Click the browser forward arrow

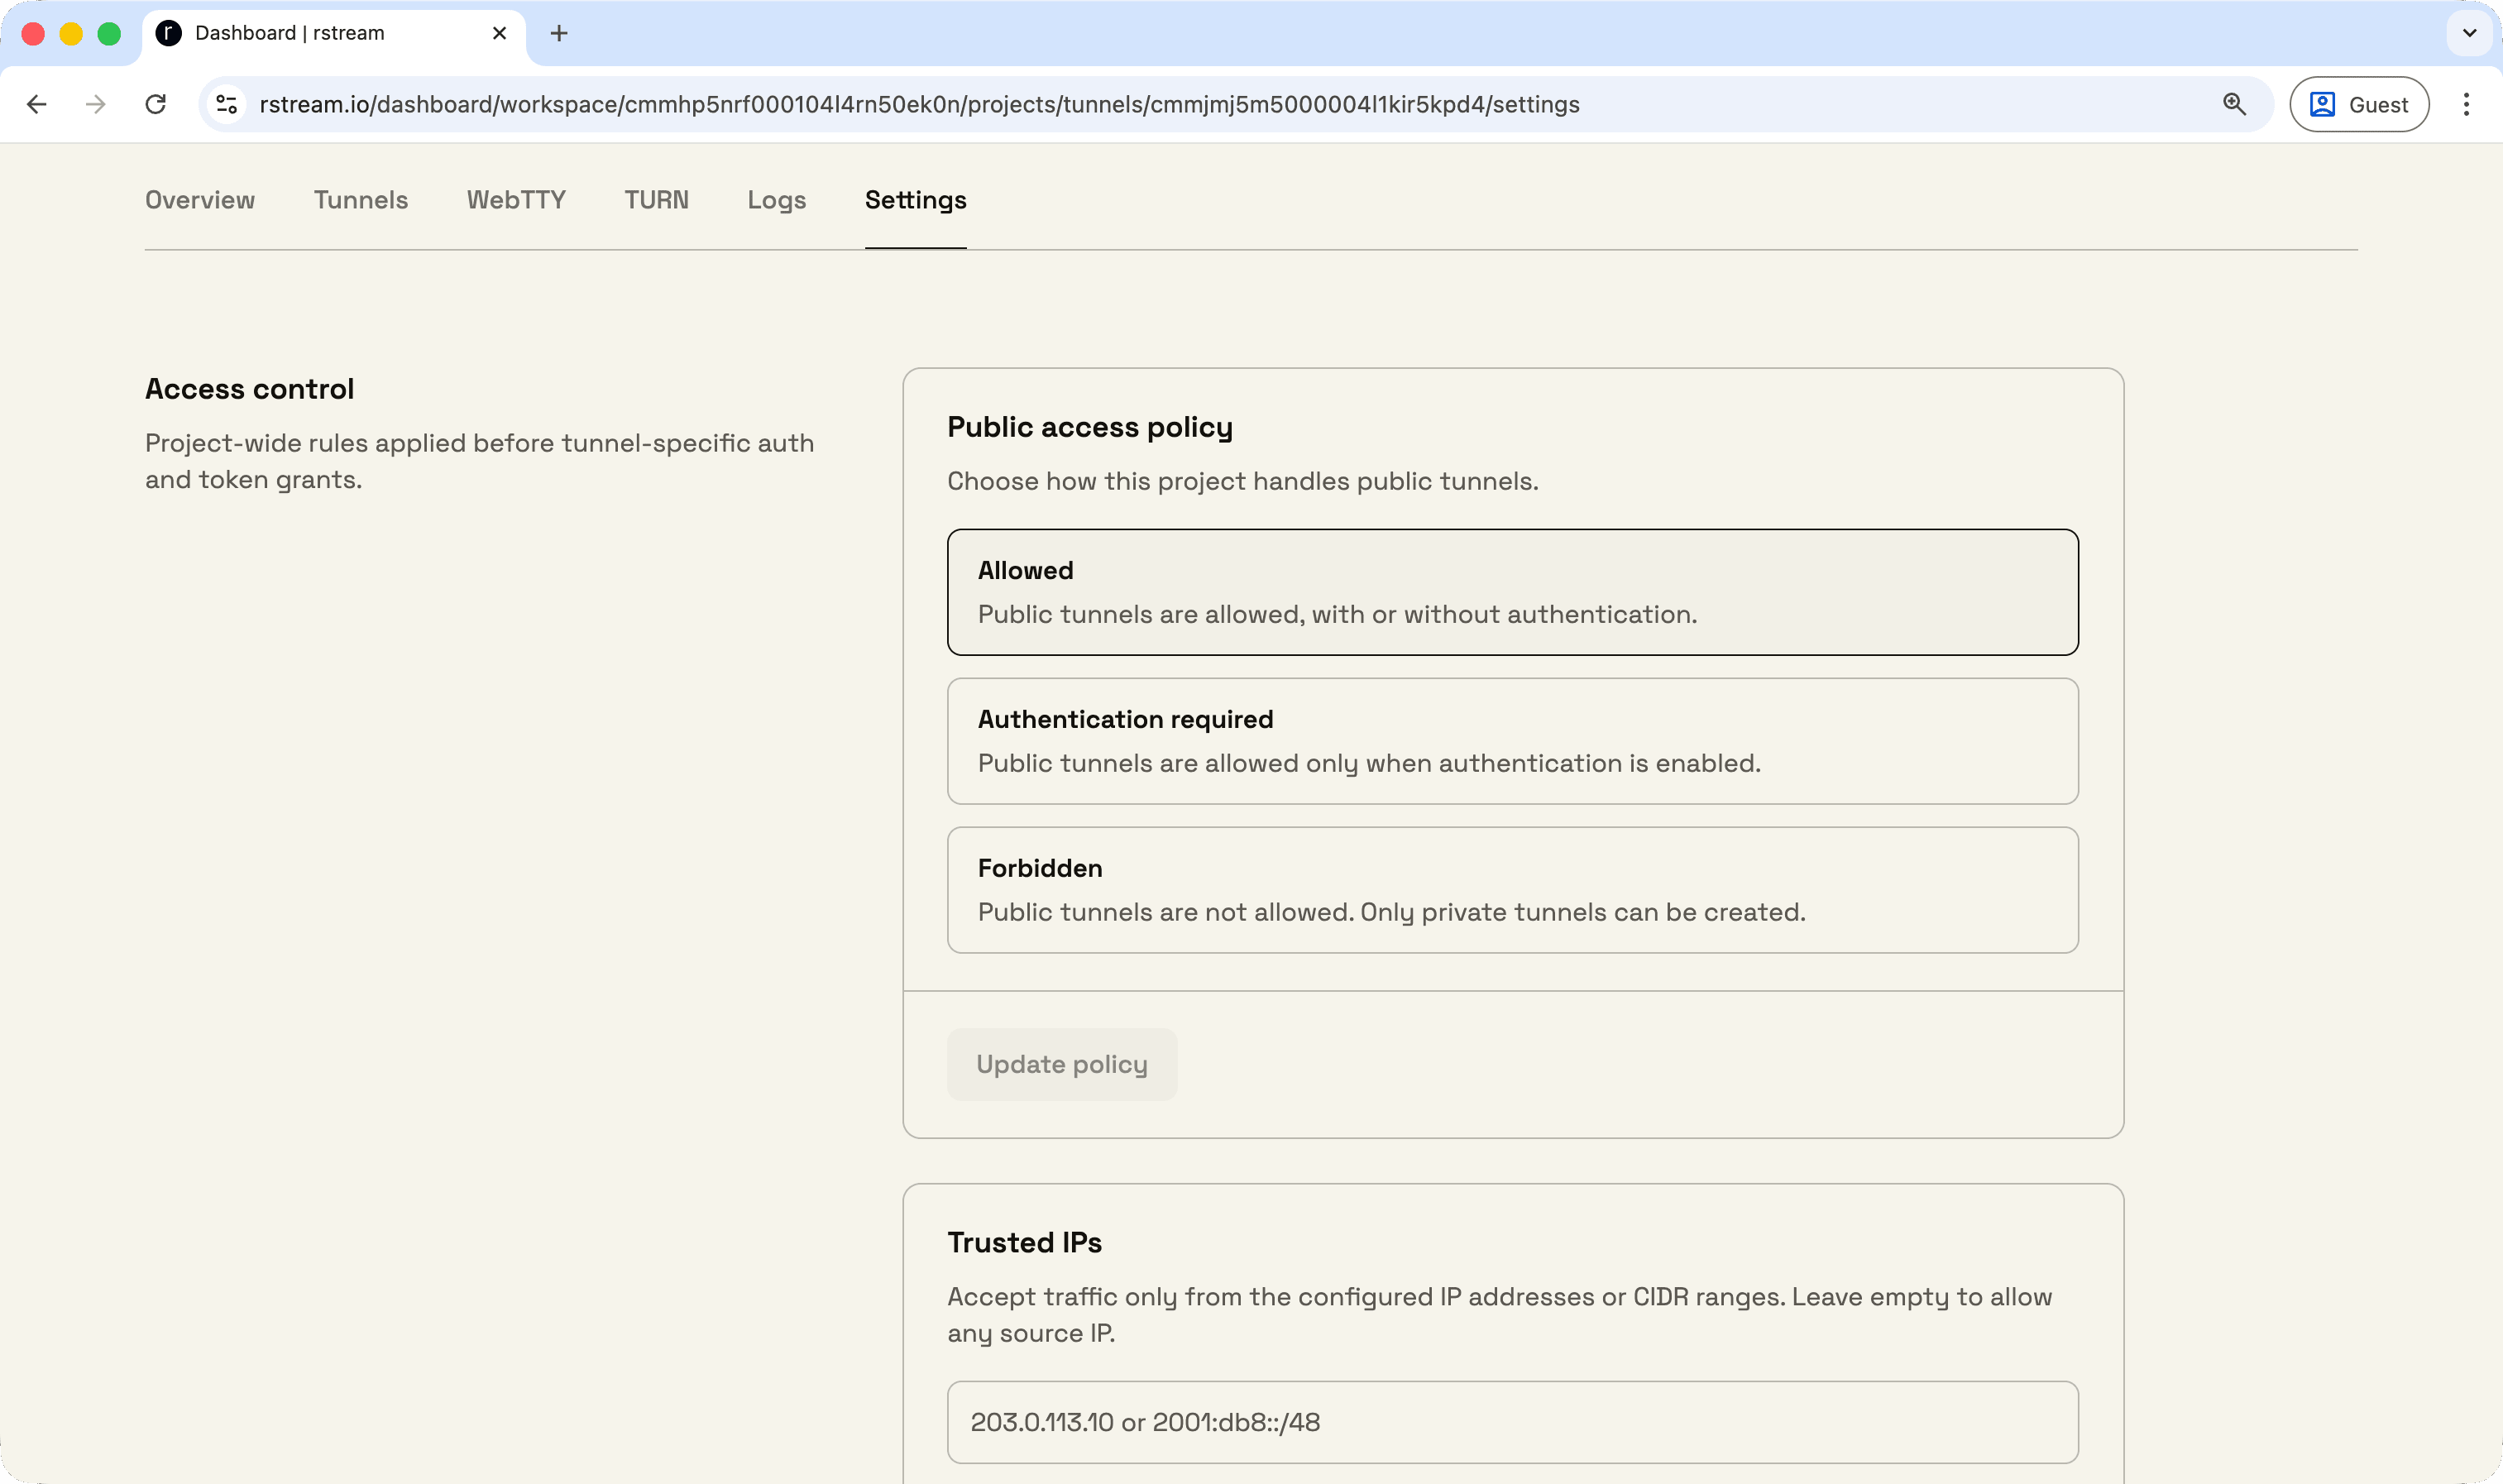click(x=96, y=104)
